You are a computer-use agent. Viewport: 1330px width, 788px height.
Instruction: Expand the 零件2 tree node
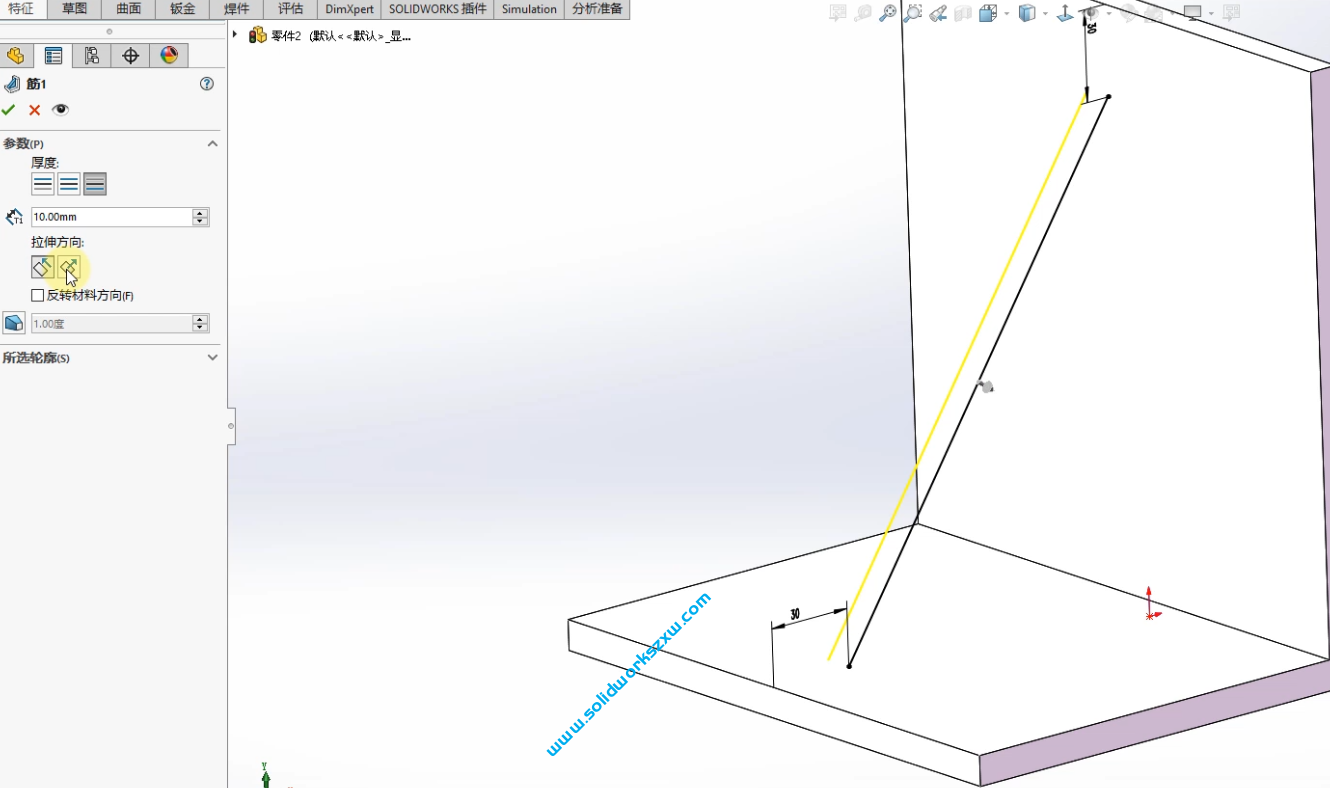point(235,35)
